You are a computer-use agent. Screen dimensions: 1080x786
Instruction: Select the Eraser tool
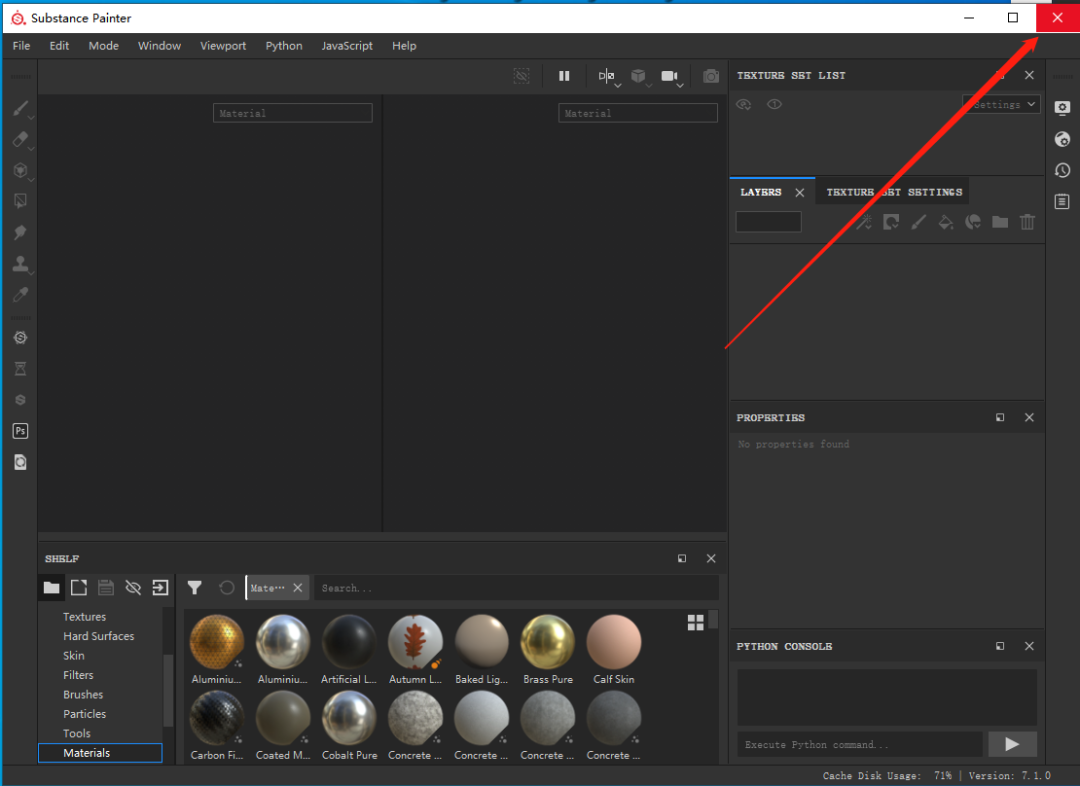point(20,139)
